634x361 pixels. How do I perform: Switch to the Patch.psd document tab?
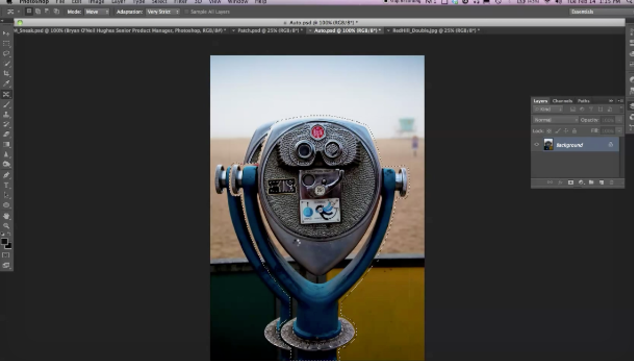pyautogui.click(x=270, y=30)
